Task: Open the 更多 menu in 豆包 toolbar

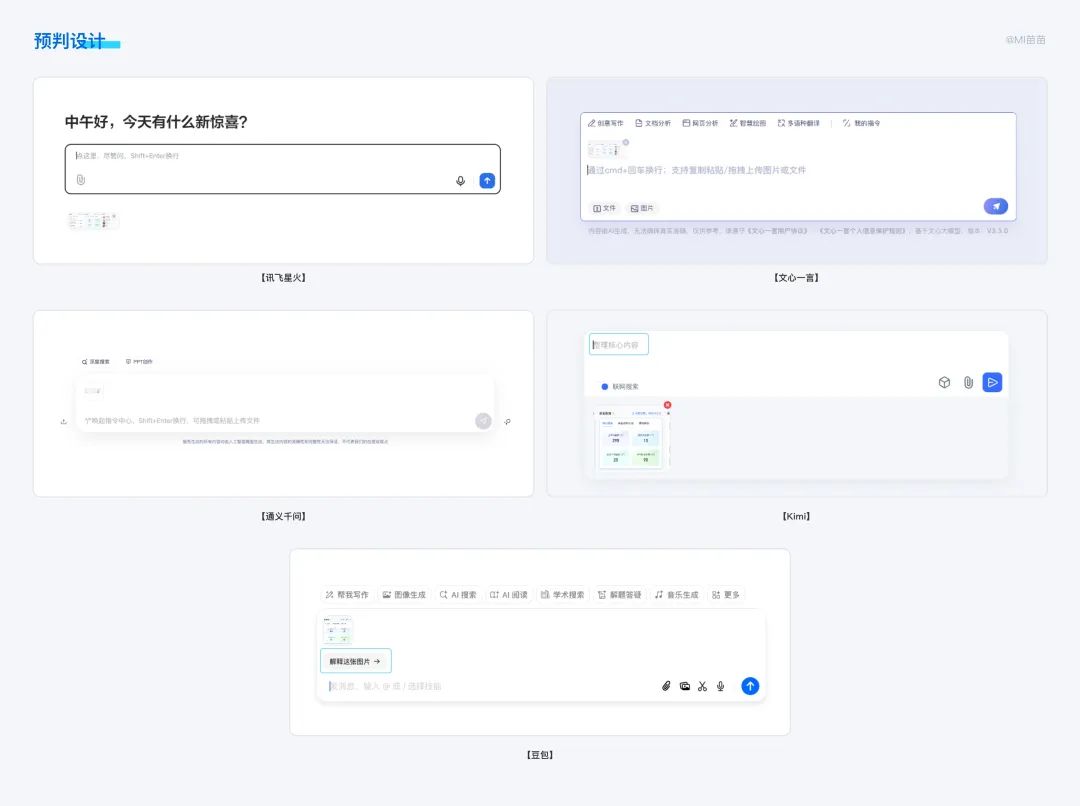Action: click(x=726, y=595)
